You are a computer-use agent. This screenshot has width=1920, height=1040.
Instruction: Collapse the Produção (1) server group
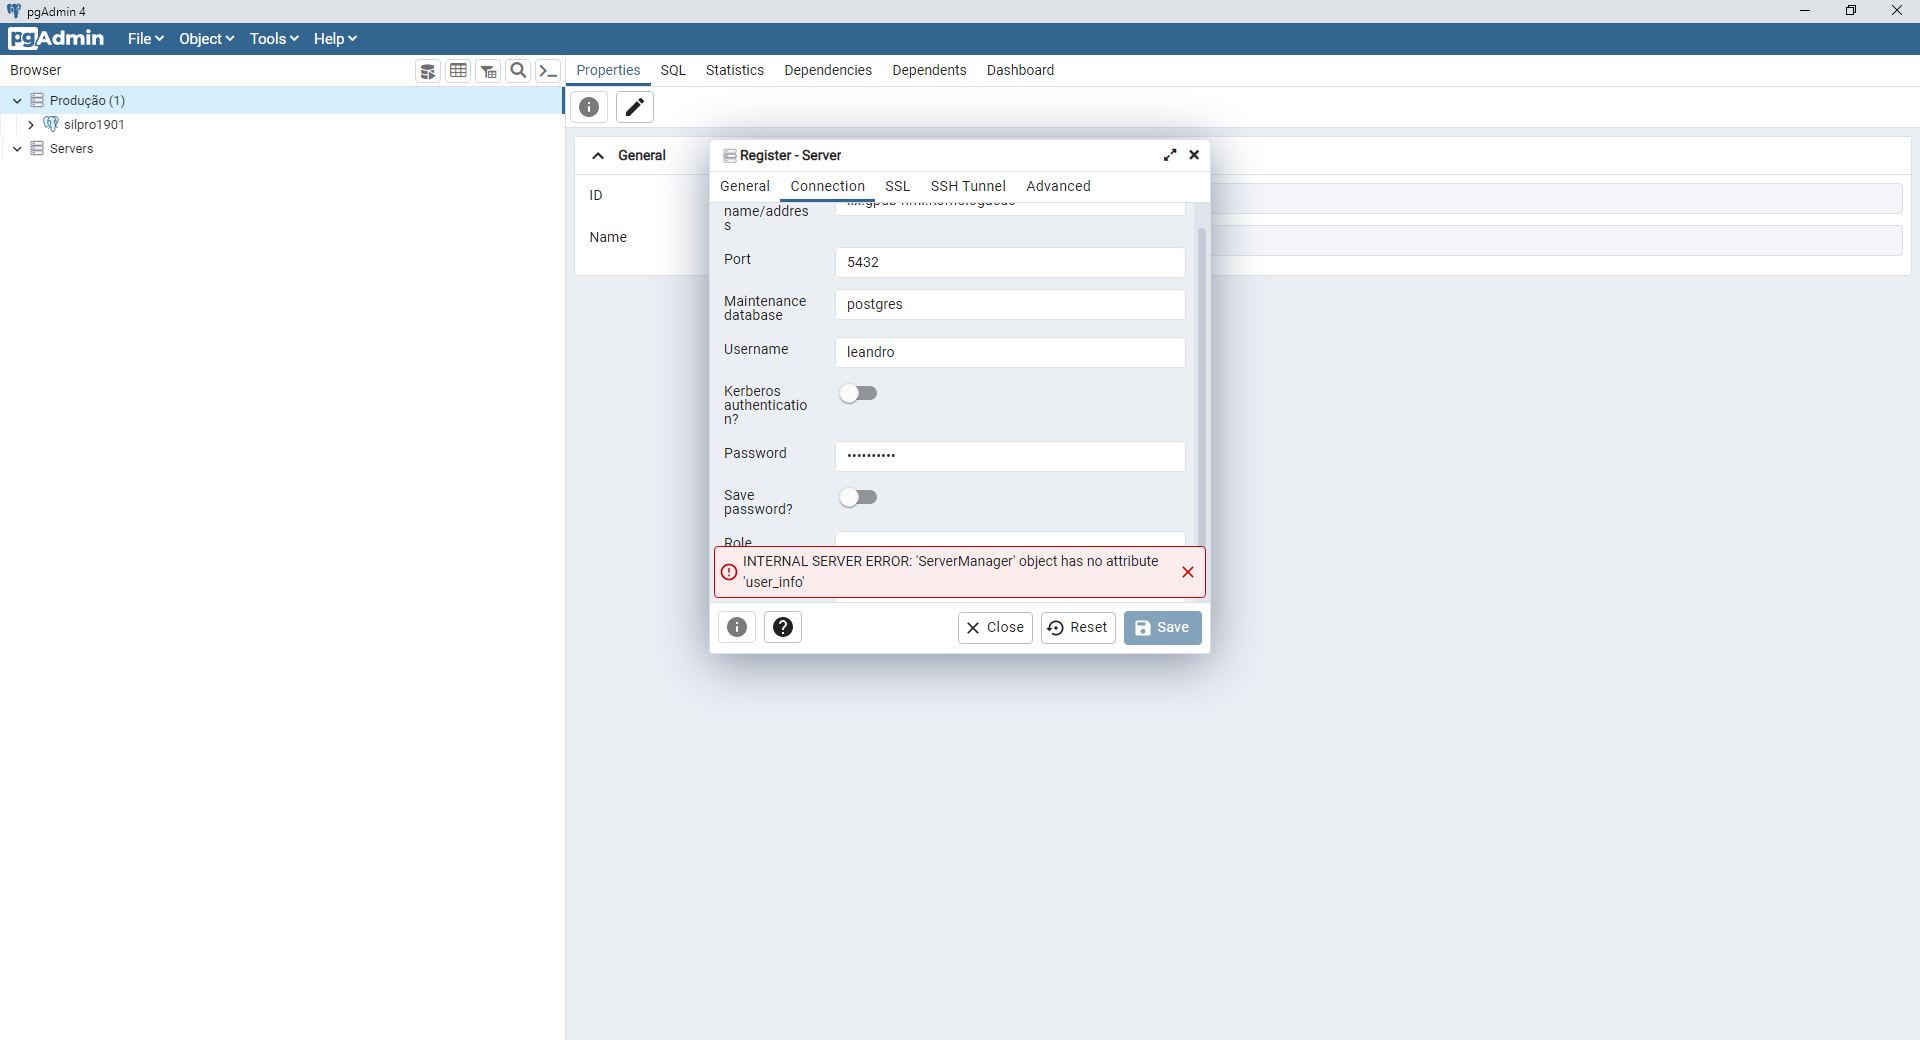point(17,101)
